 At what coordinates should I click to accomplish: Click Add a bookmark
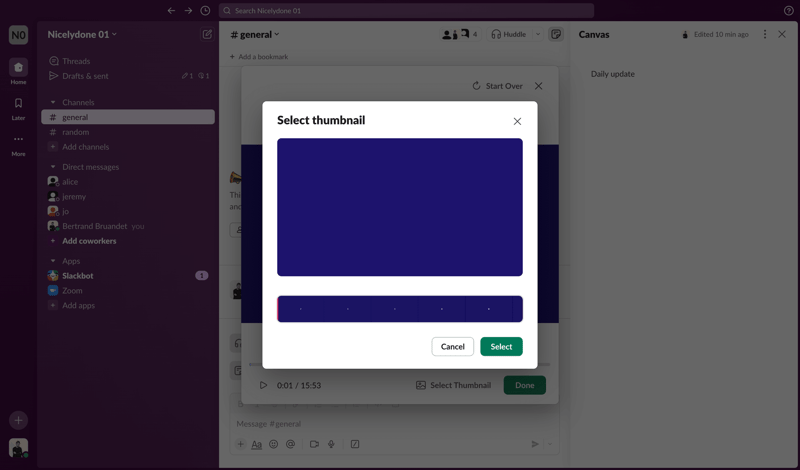[x=259, y=57]
